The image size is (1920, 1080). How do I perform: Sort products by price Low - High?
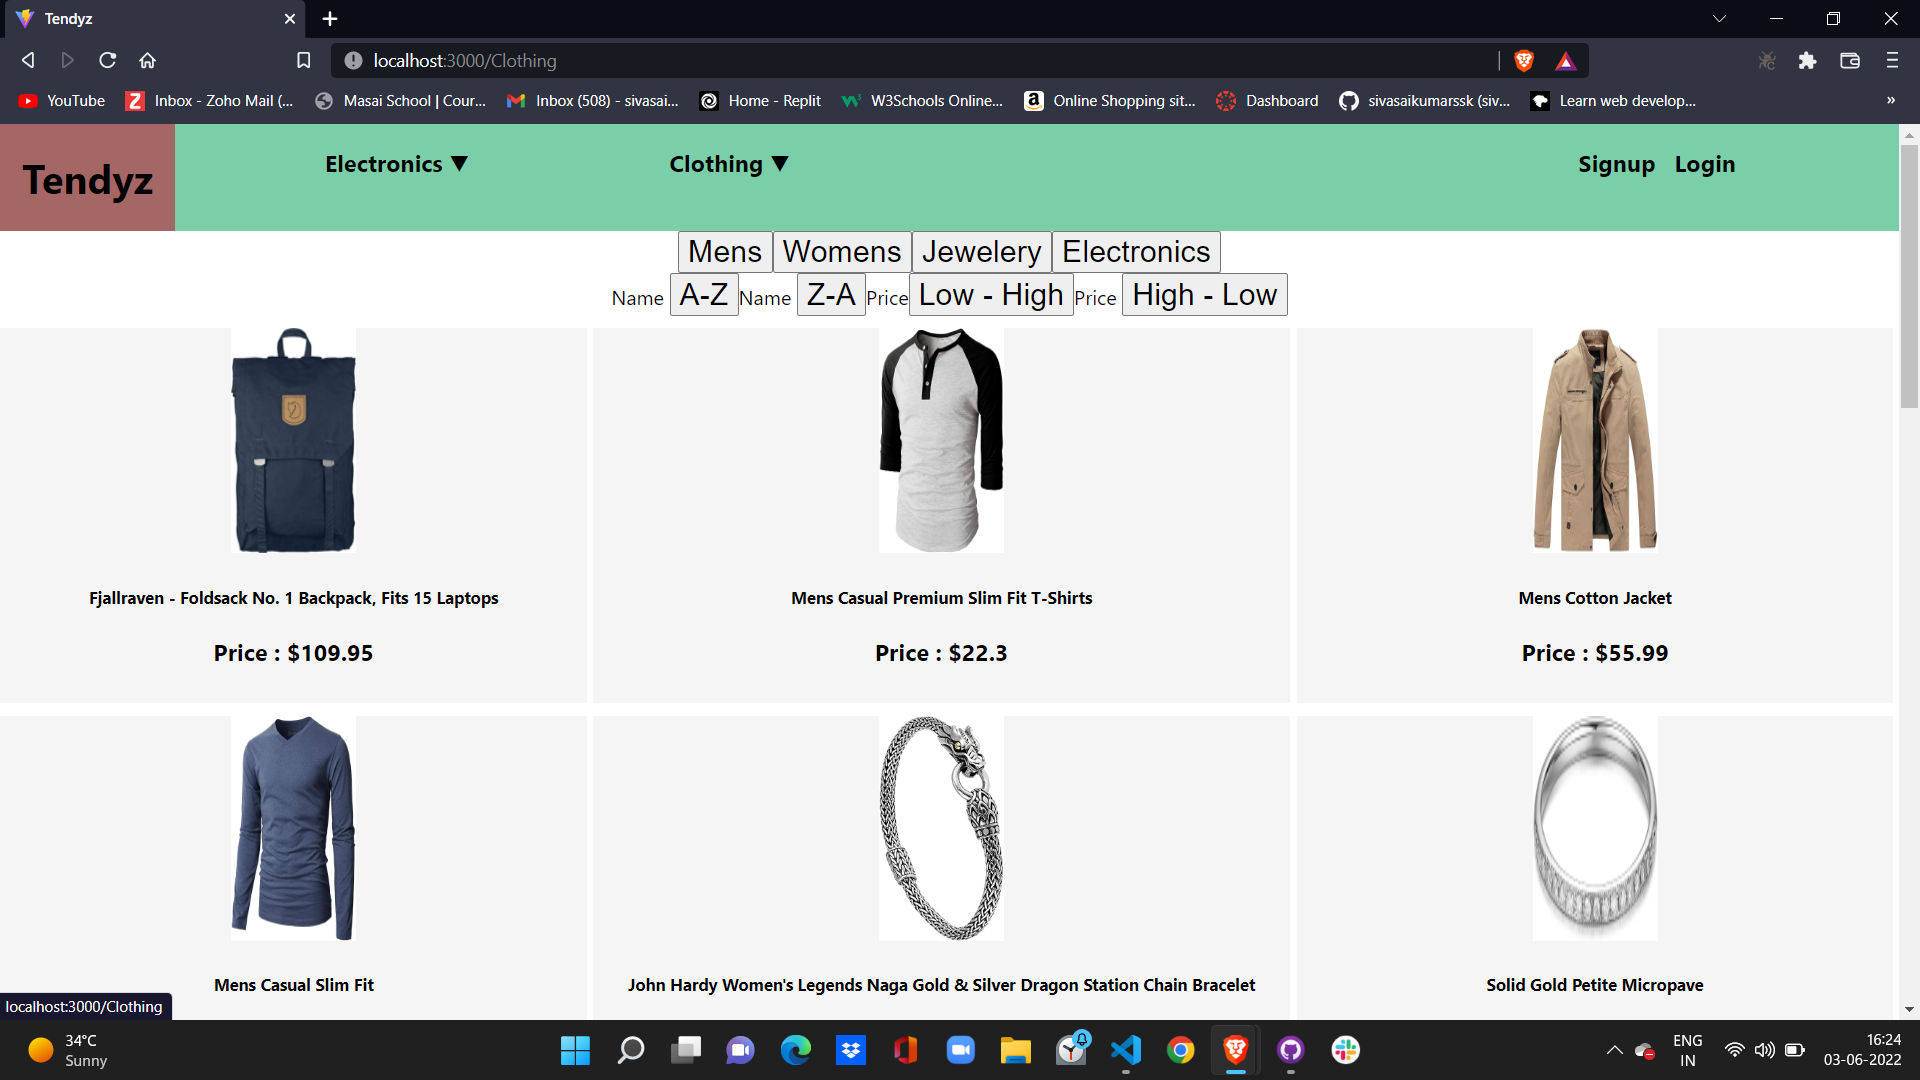(990, 295)
